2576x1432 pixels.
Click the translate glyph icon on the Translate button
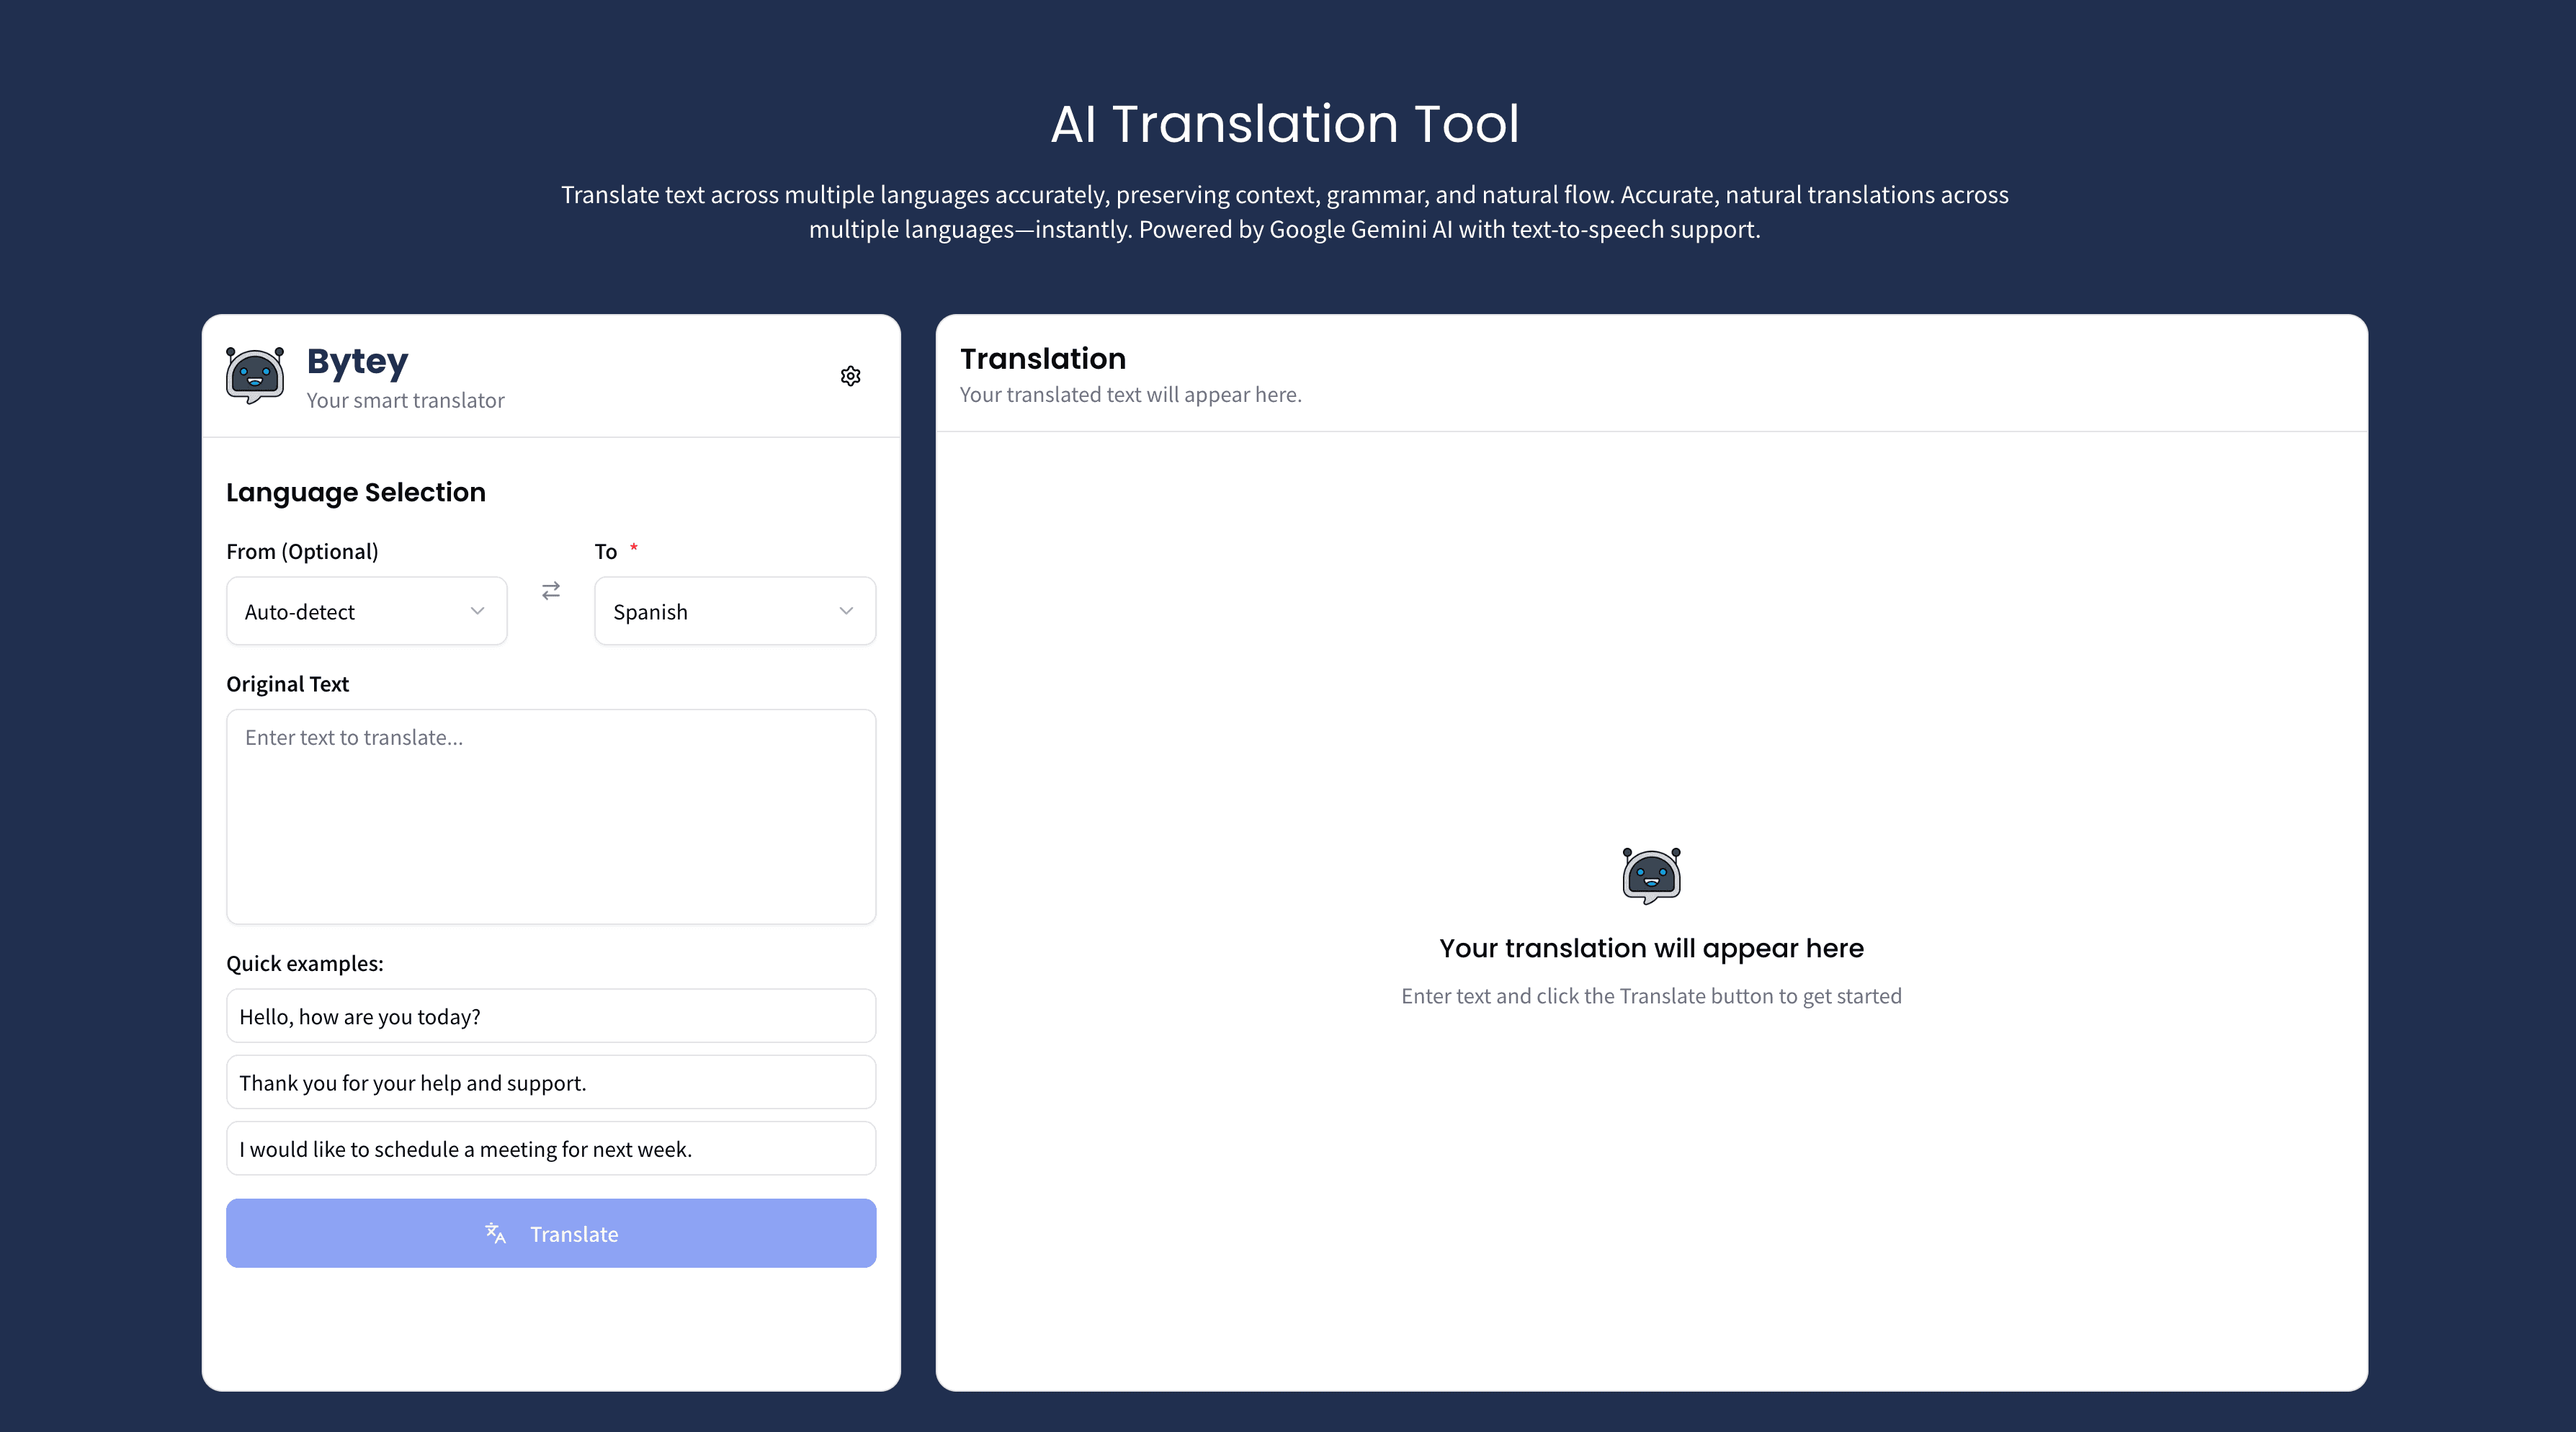coord(496,1234)
